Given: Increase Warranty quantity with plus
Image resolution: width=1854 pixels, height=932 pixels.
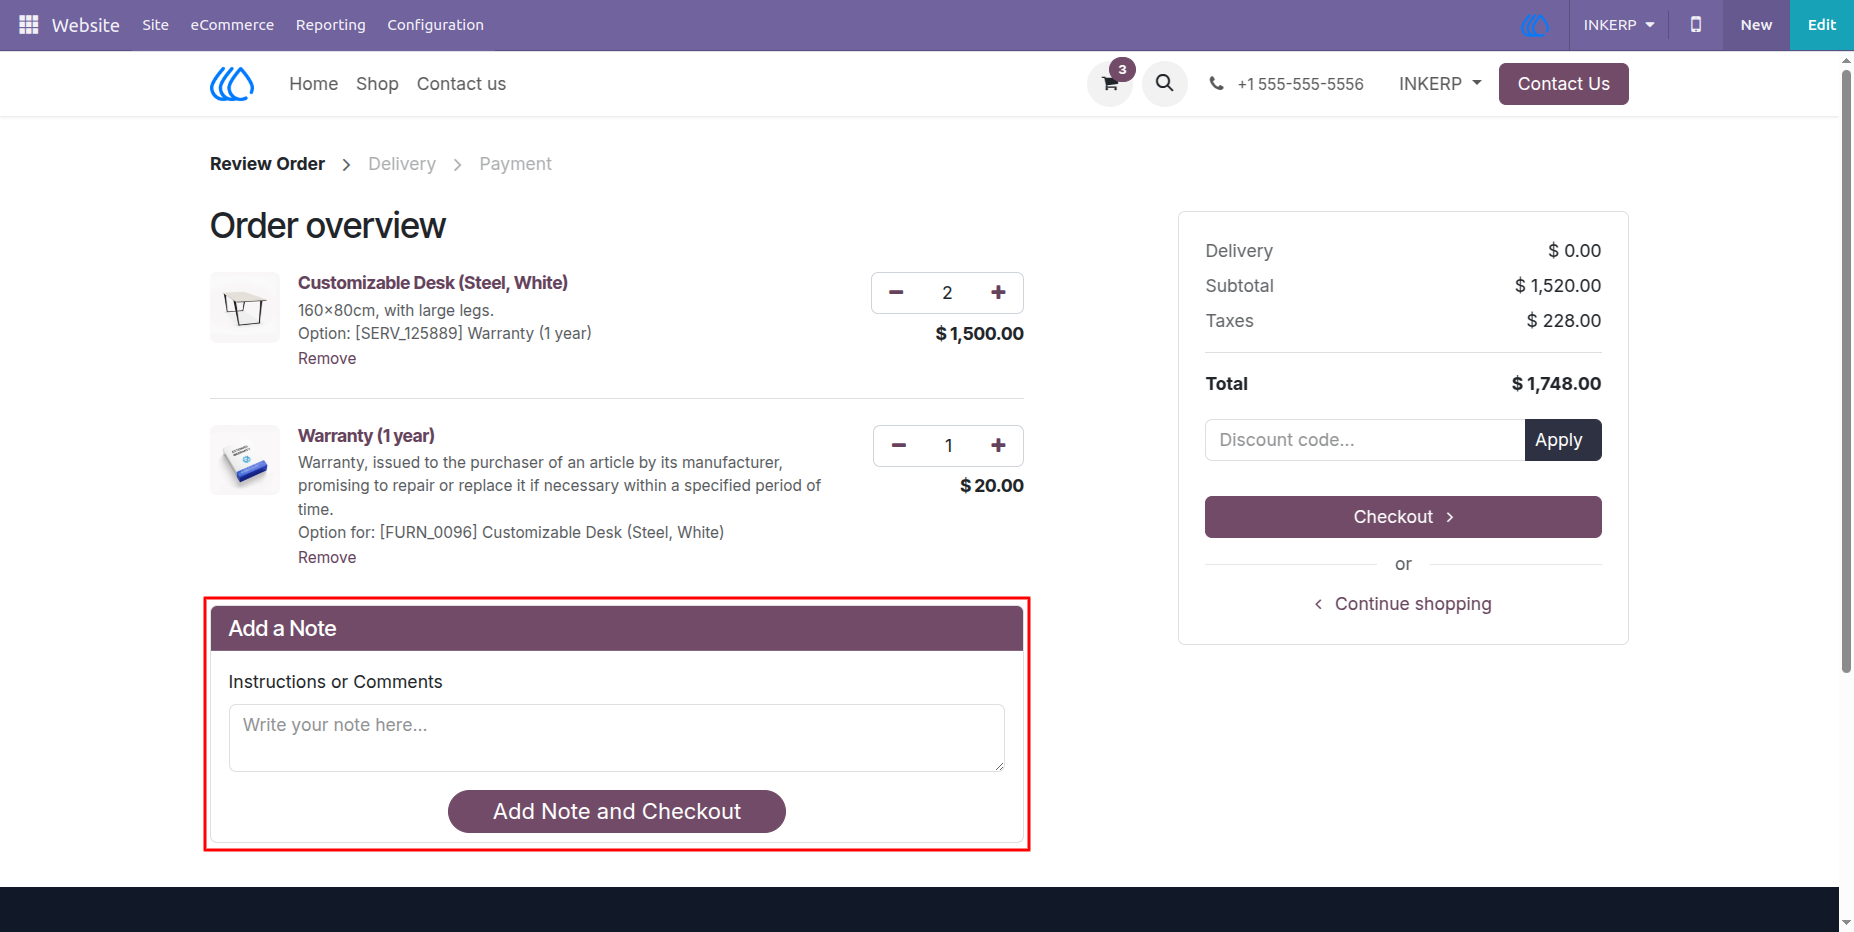Looking at the screenshot, I should click(x=998, y=446).
